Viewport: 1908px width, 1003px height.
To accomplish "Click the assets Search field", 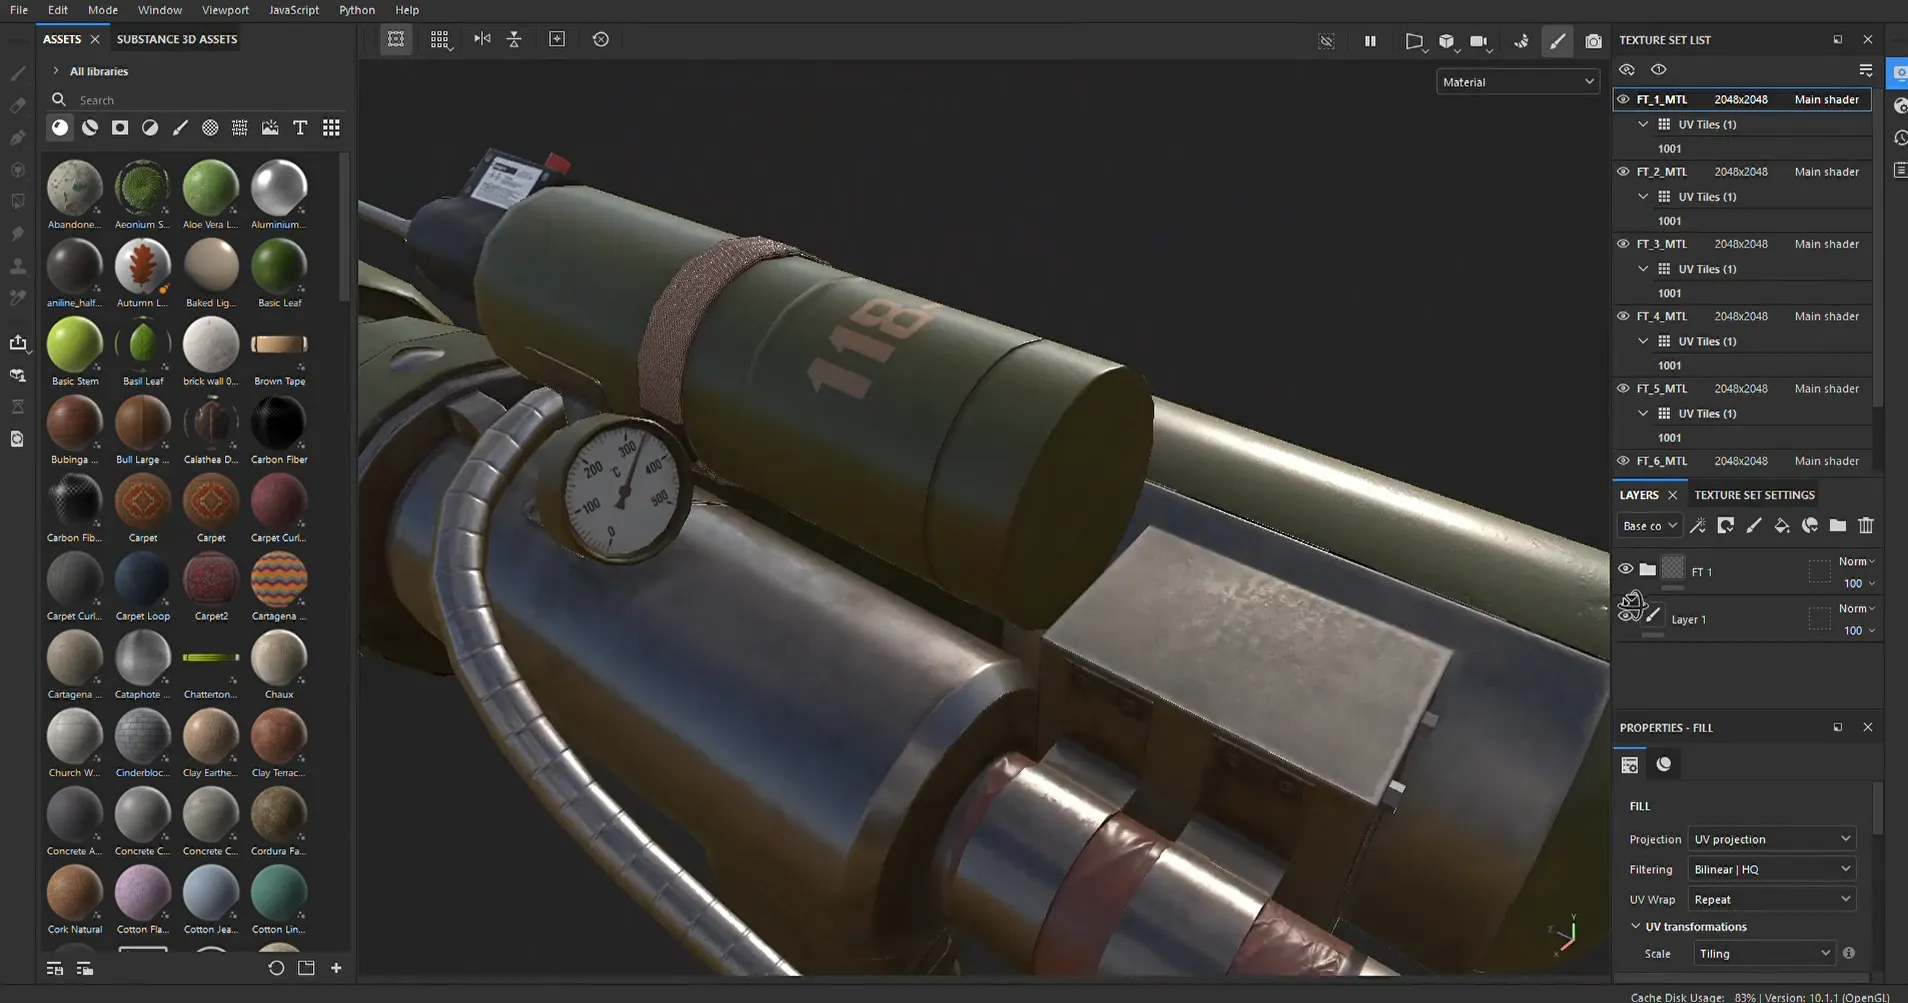I will 200,100.
